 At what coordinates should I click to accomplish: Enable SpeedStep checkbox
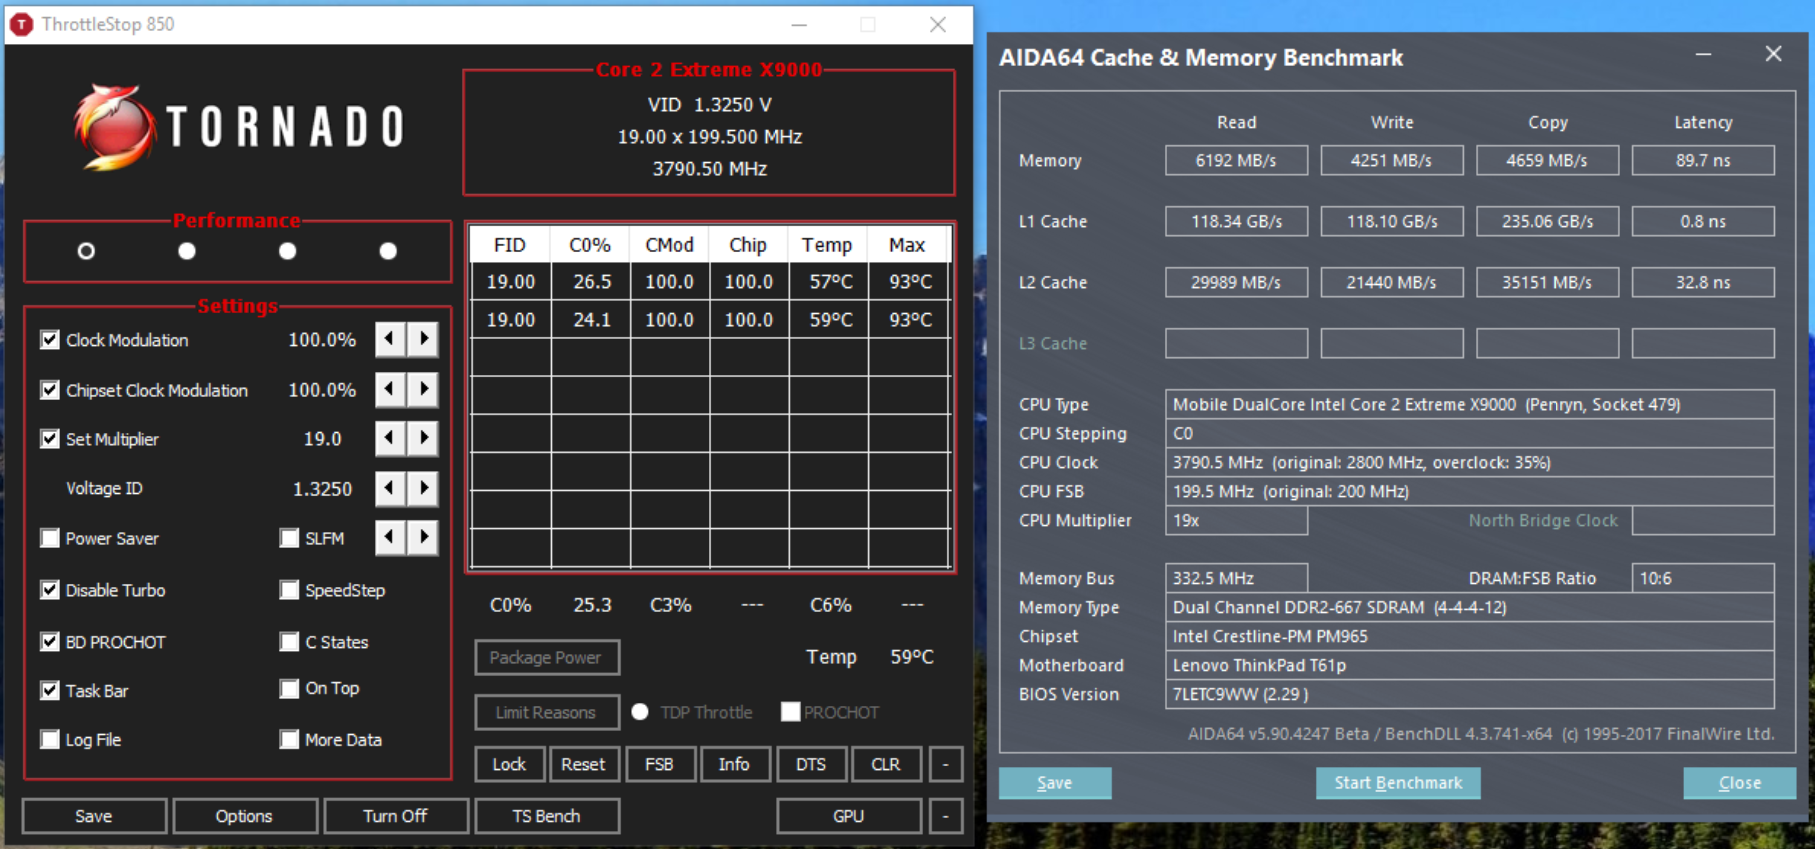[x=289, y=590]
